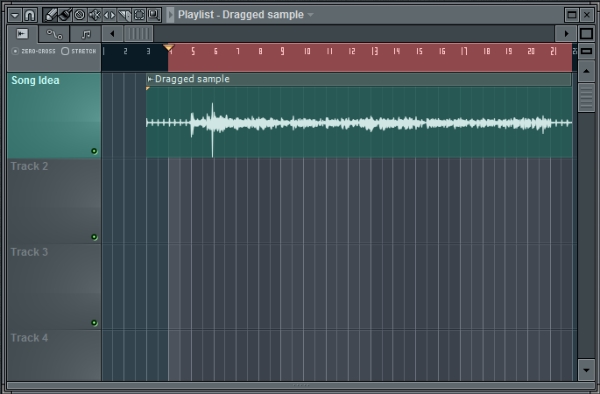Open the Dragged sample clip menu icon

tap(150, 79)
